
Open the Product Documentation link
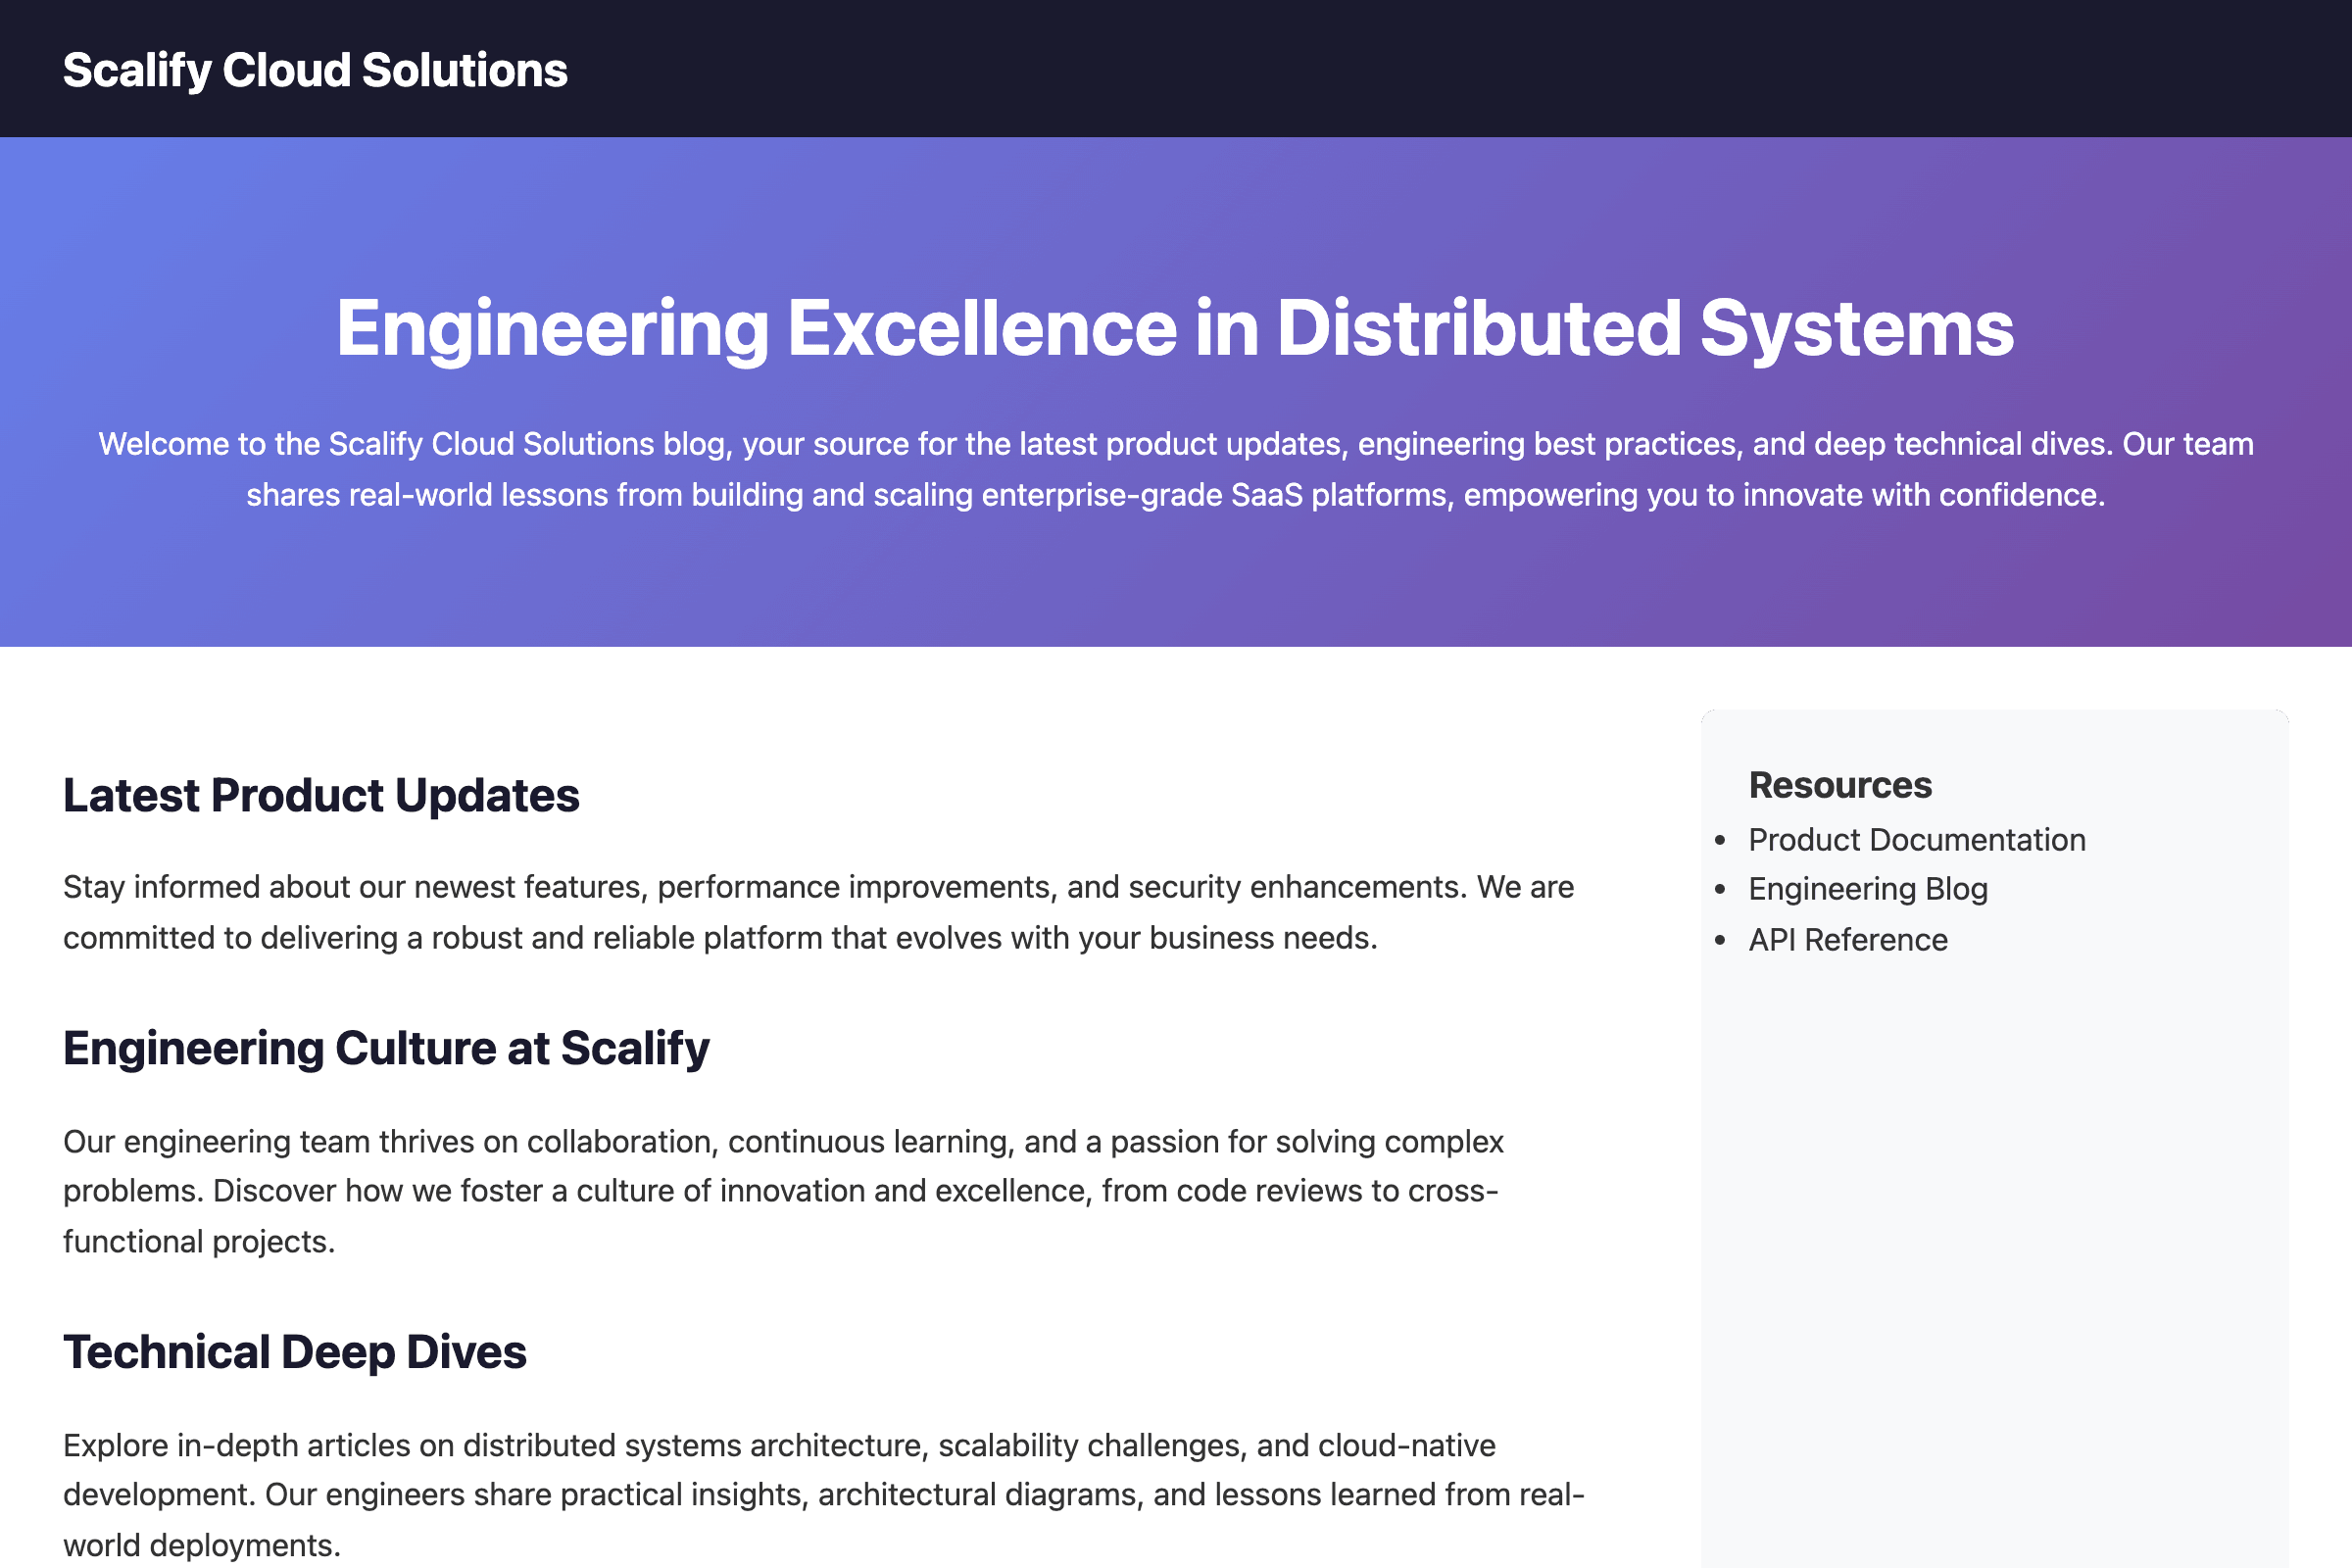pos(1916,840)
